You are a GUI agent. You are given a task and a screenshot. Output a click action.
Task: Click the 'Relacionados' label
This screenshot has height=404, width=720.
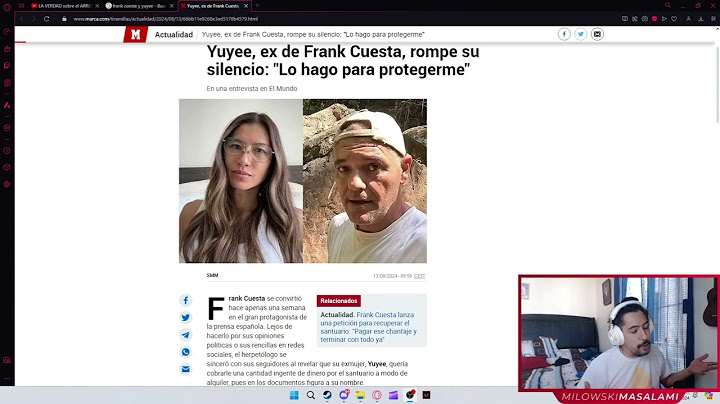(338, 301)
